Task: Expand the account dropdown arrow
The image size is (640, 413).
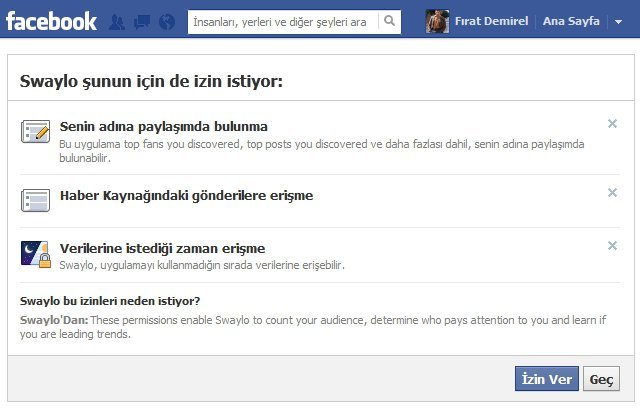Action: click(x=618, y=22)
